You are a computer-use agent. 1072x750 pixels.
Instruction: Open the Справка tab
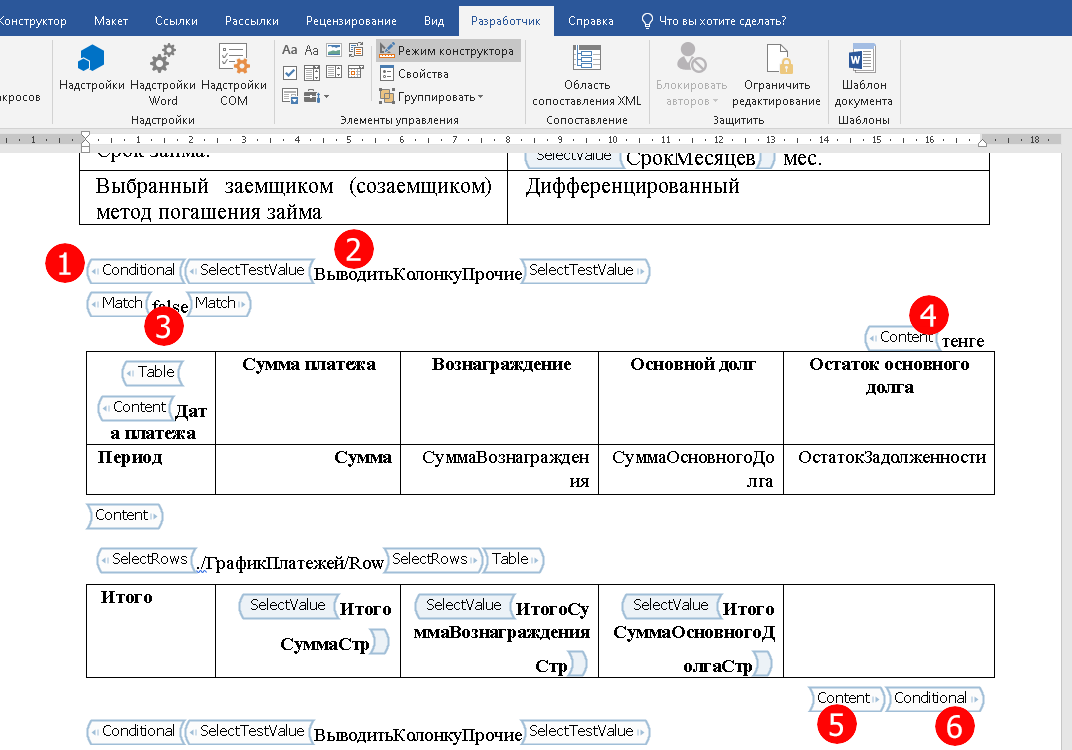tap(591, 21)
